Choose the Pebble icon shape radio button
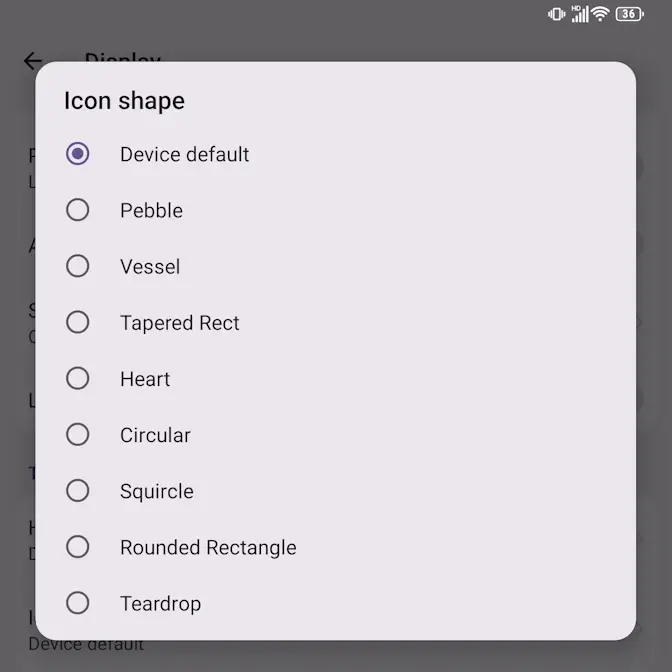672x672 pixels. point(77,210)
